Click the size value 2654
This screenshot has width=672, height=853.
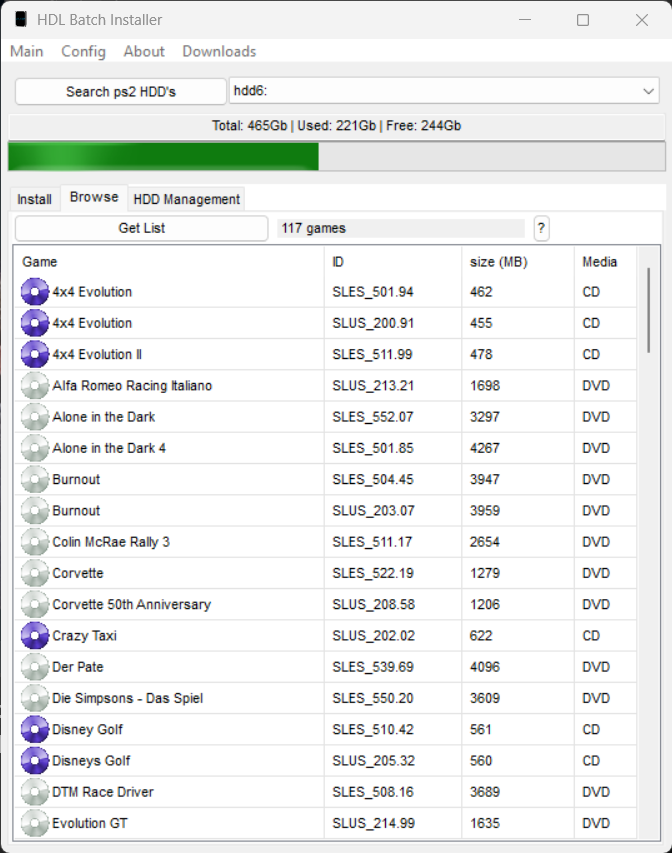485,542
